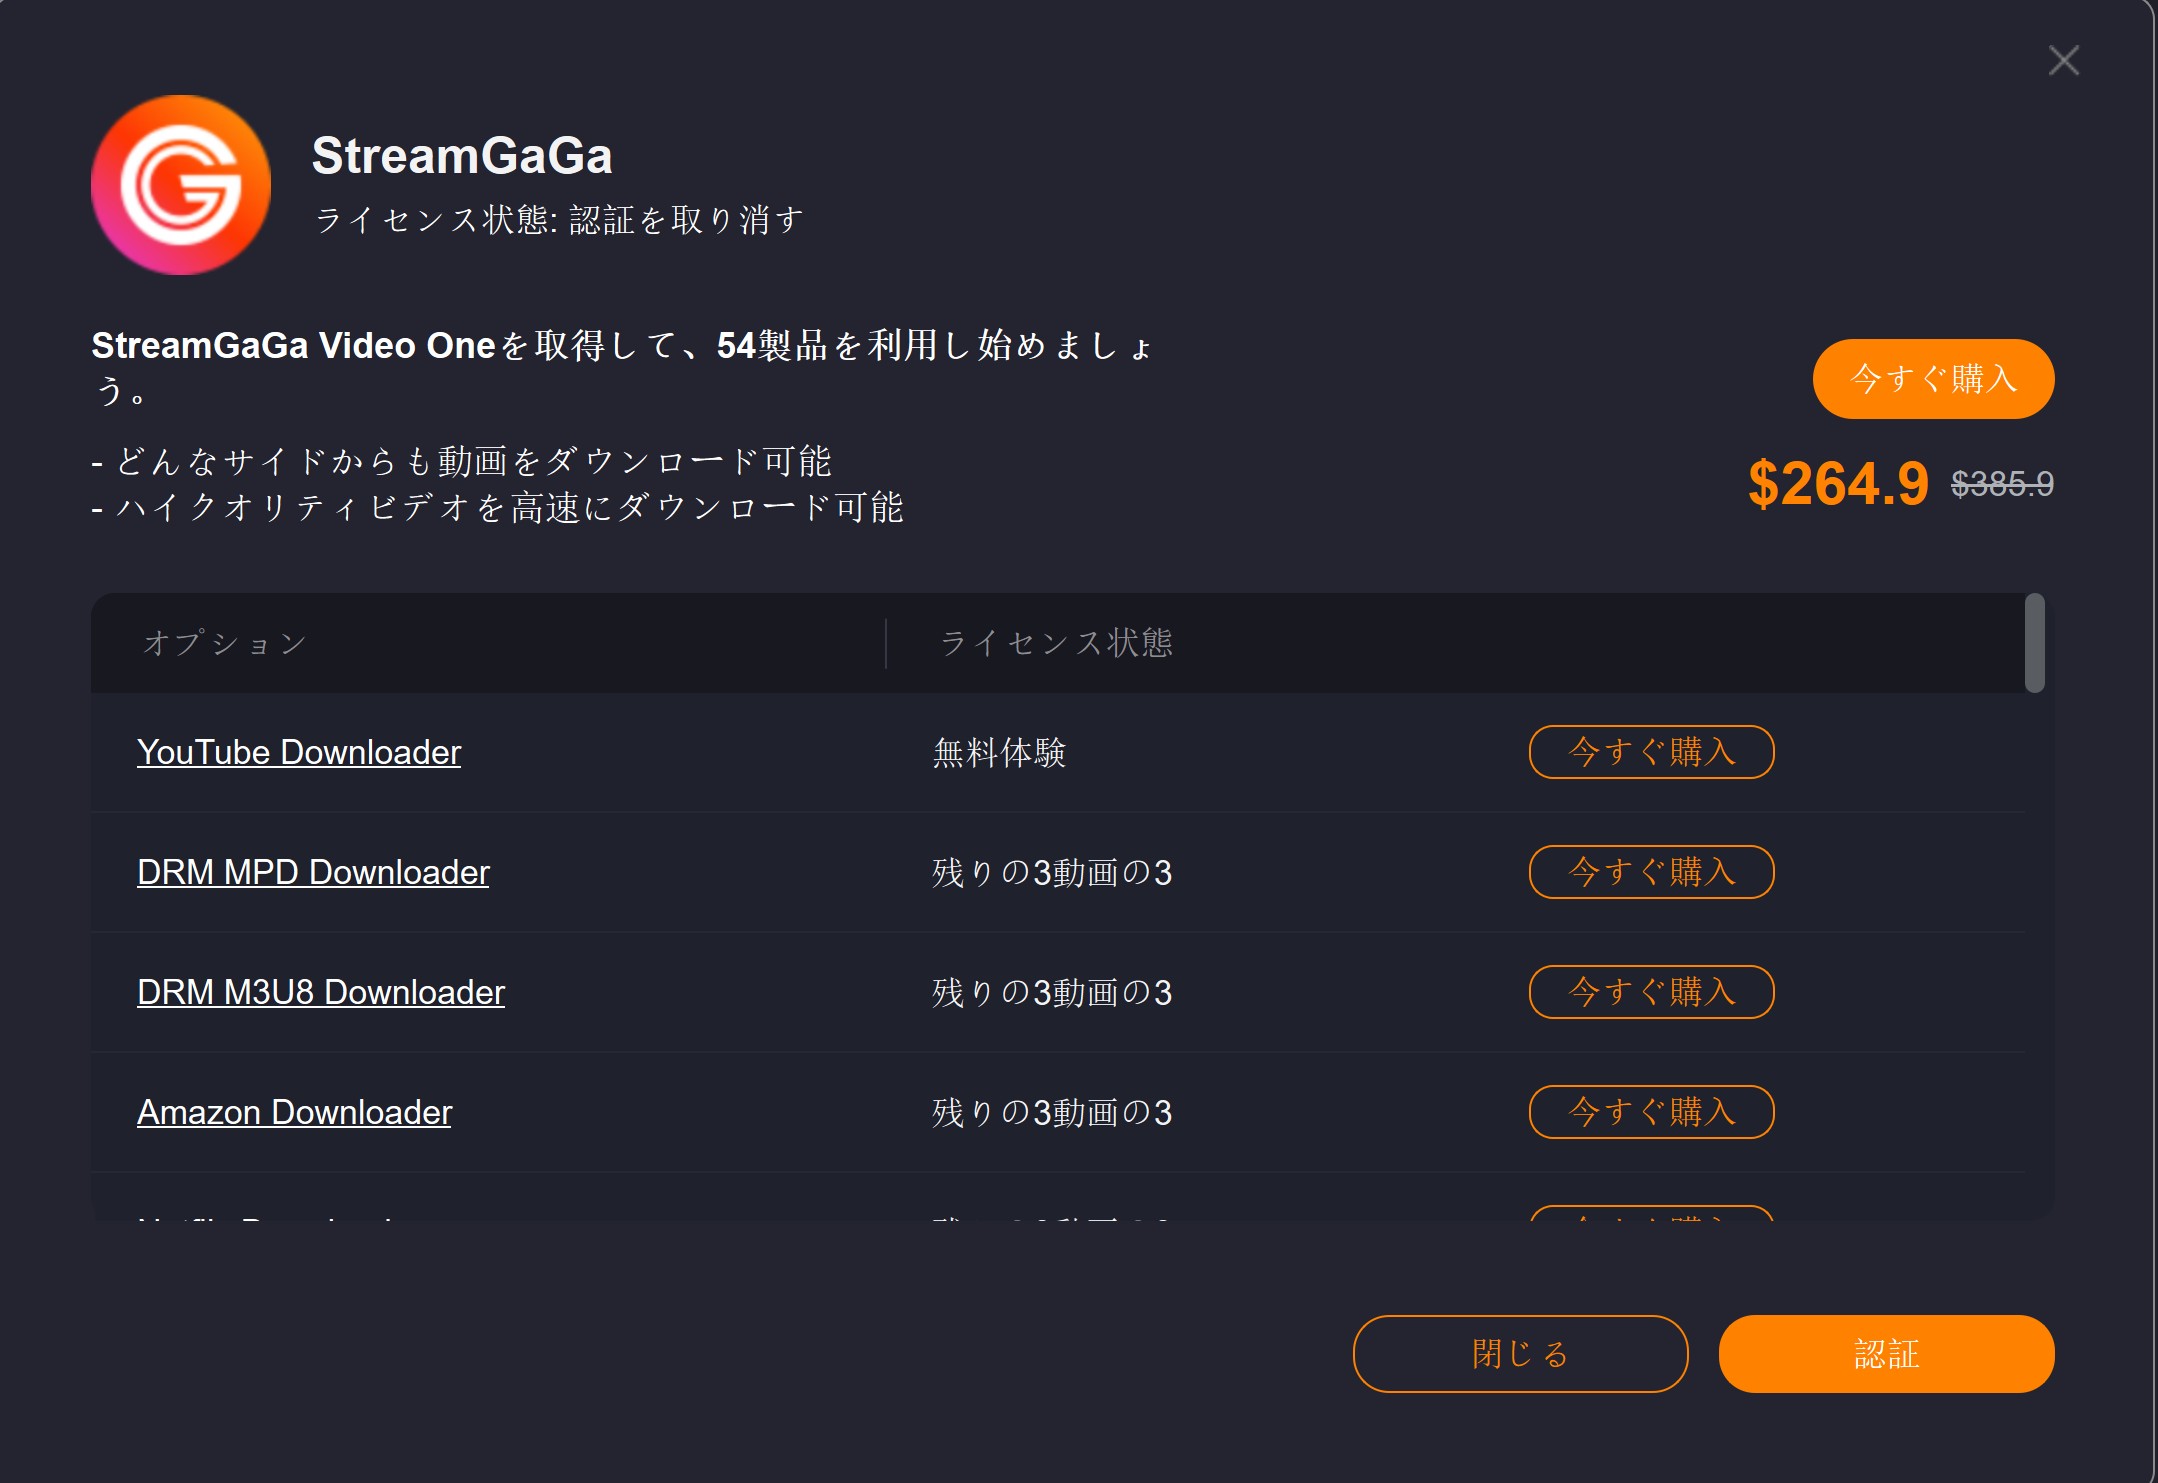Click the large 今すぐ購入 purchase button
2158x1483 pixels.
1932,379
